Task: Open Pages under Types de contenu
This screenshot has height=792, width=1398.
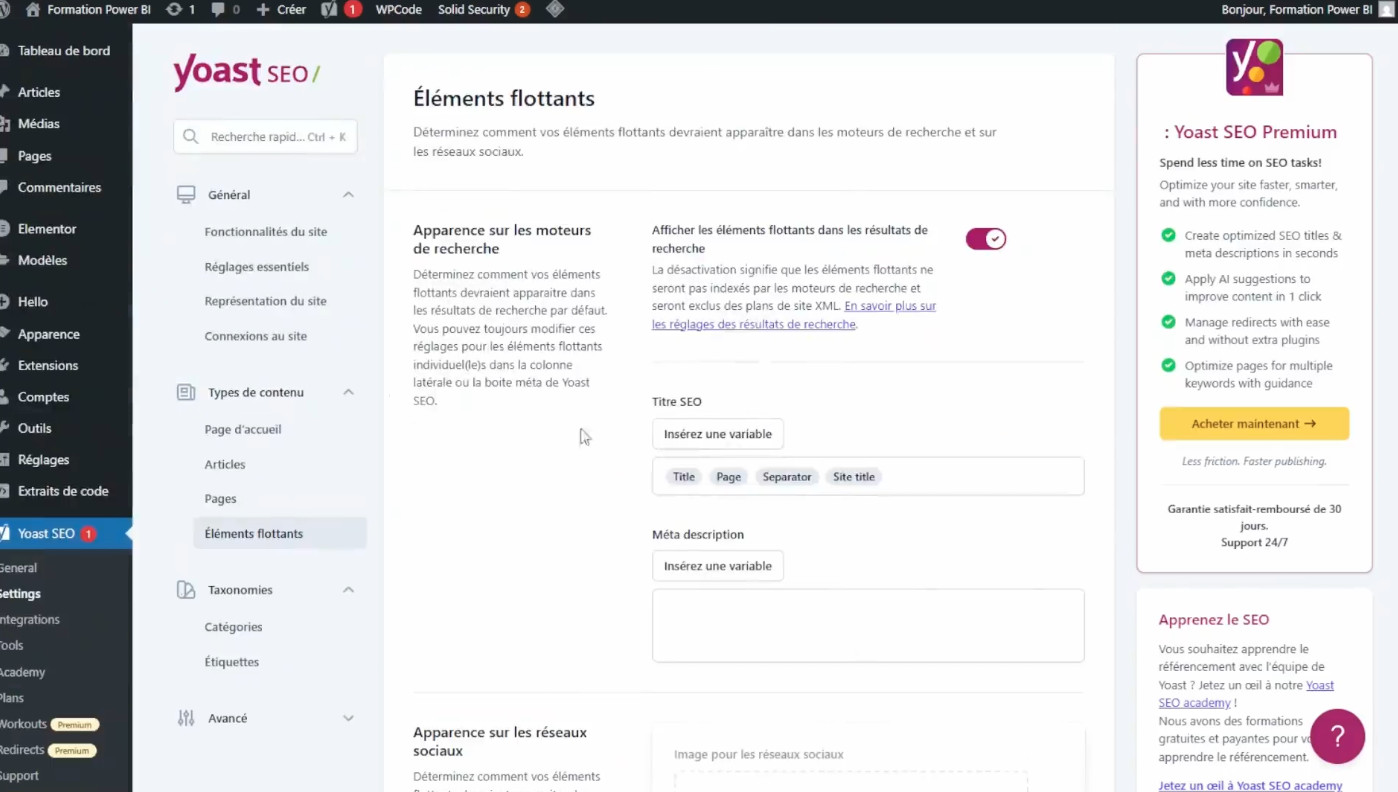Action: tap(221, 499)
